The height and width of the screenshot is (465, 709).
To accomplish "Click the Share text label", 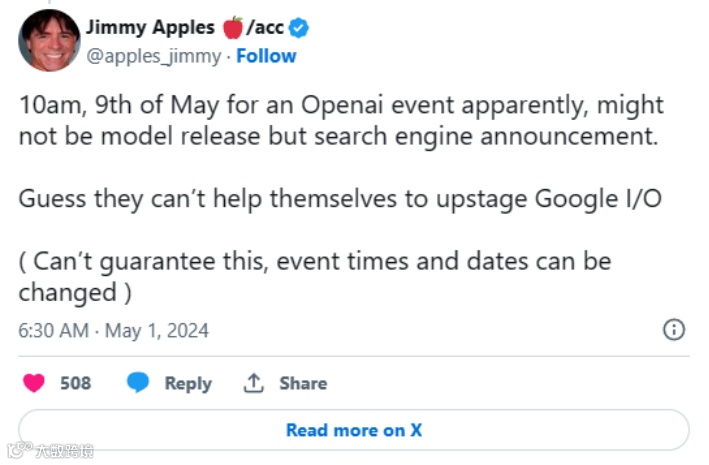I will [x=303, y=383].
